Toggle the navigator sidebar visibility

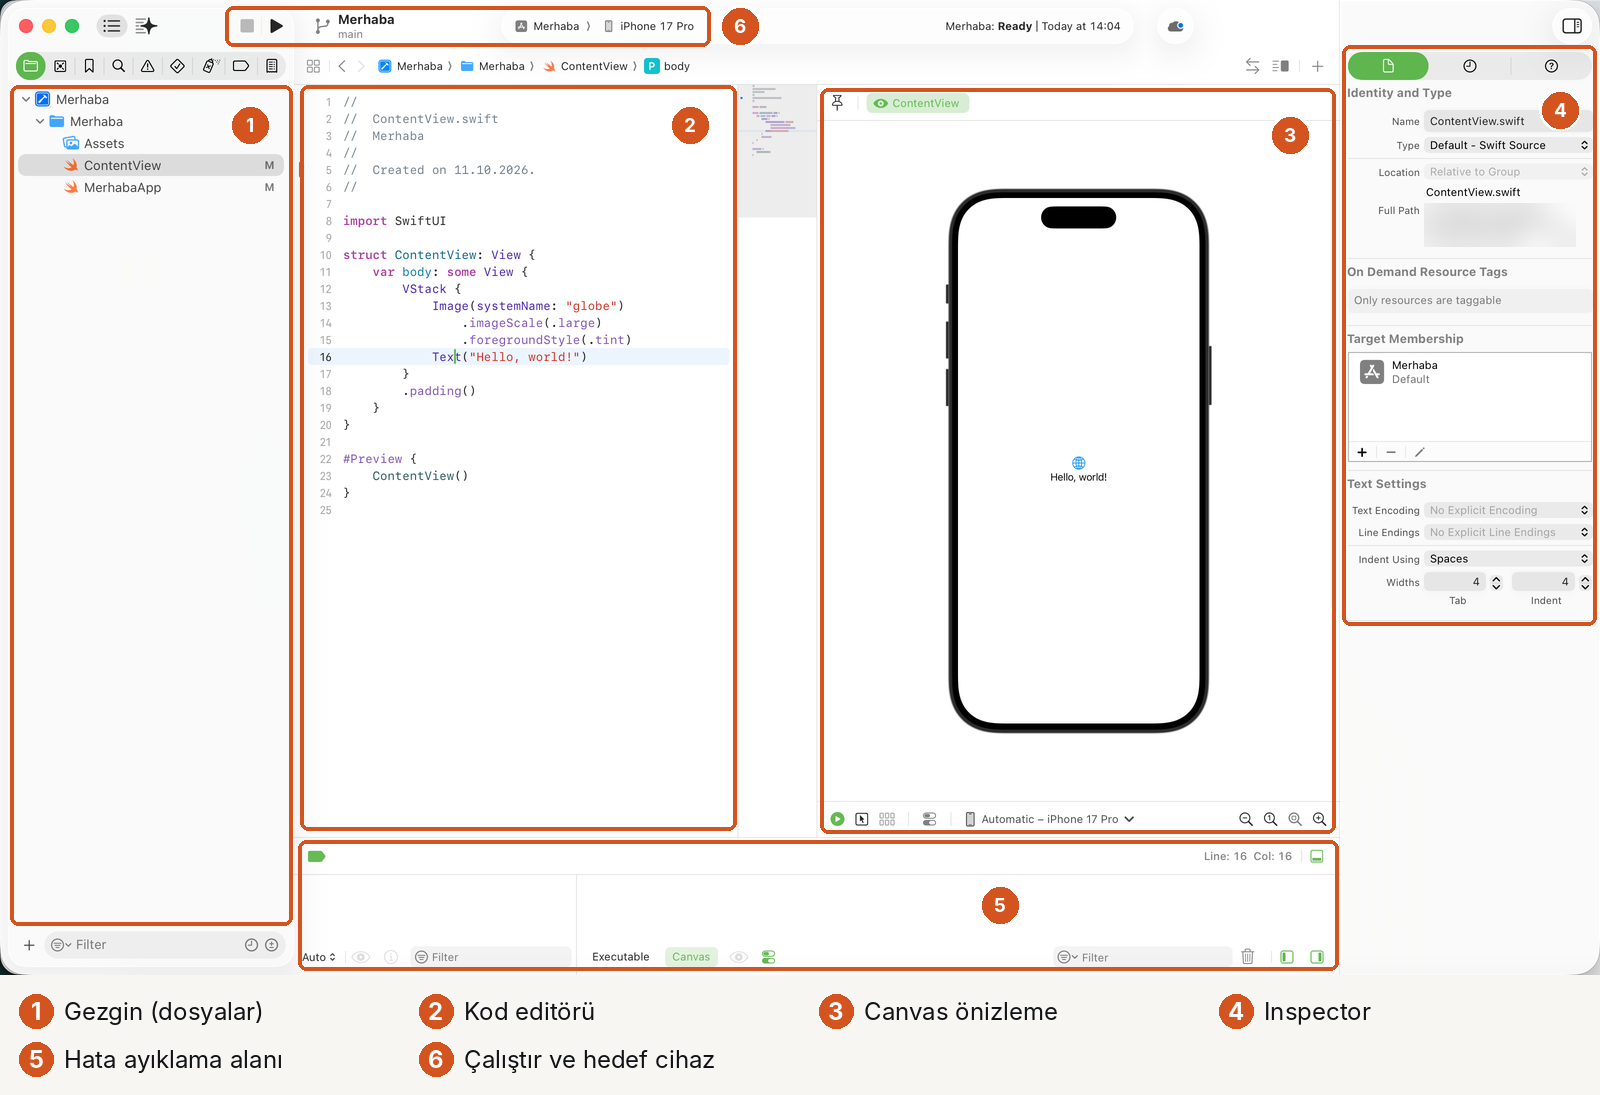coord(112,26)
